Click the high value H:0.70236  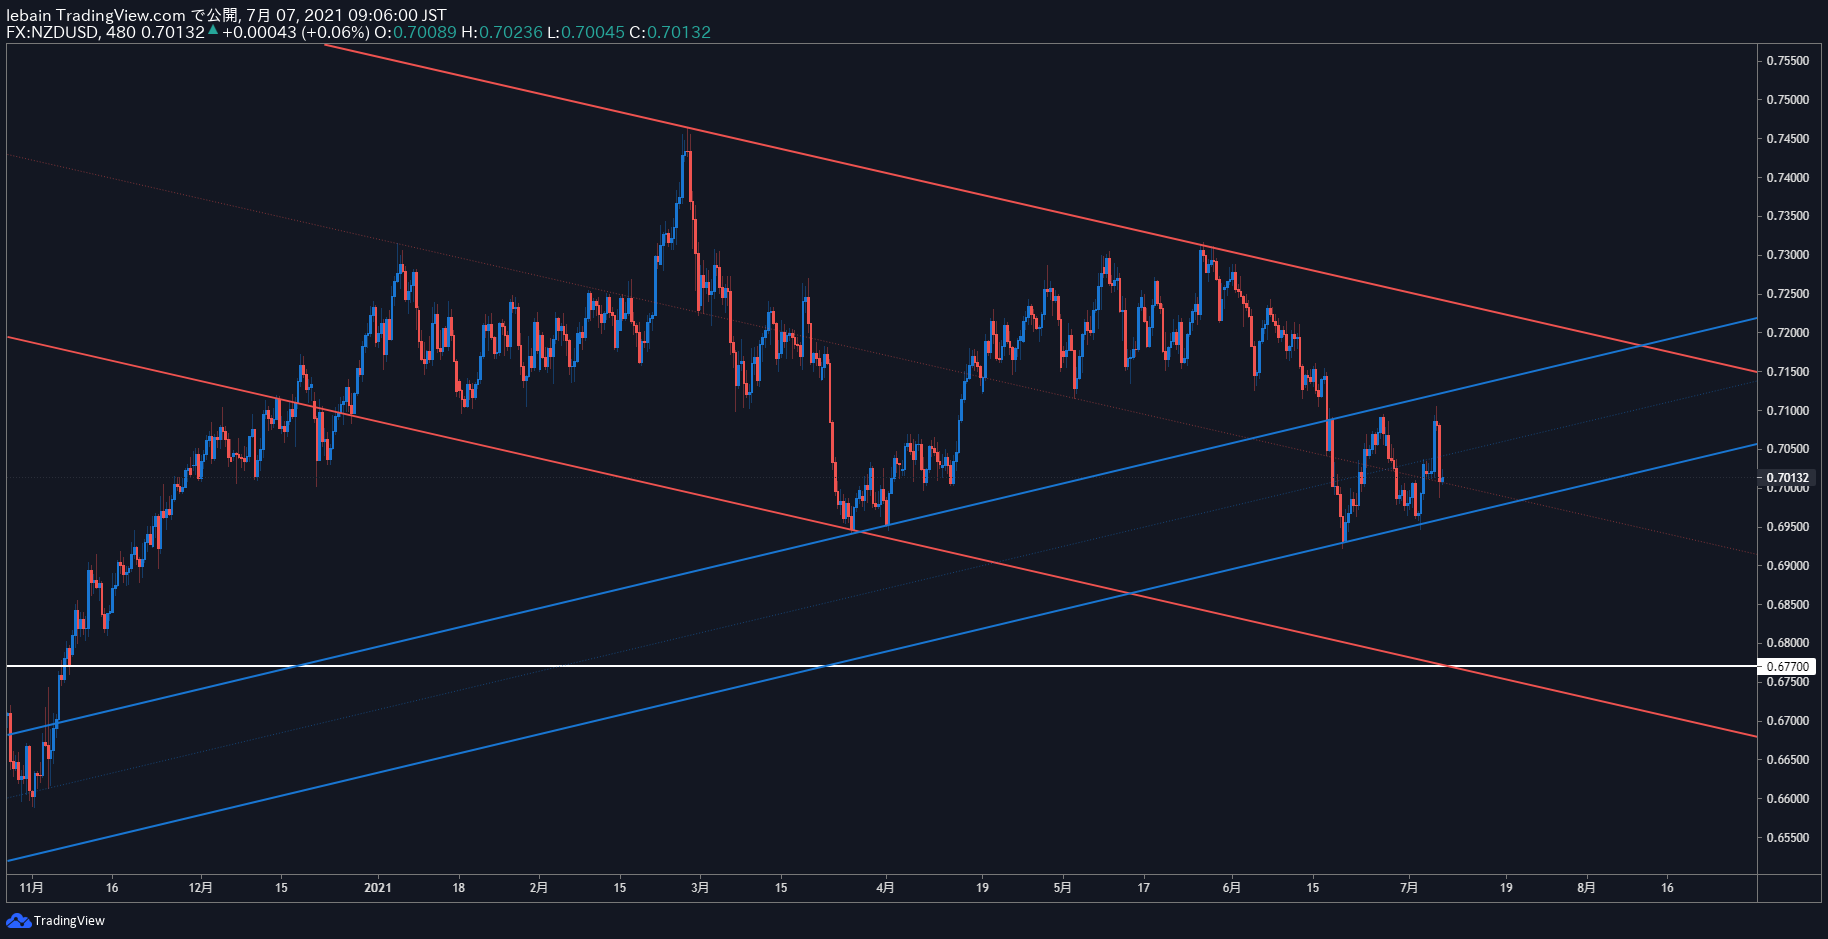(502, 32)
